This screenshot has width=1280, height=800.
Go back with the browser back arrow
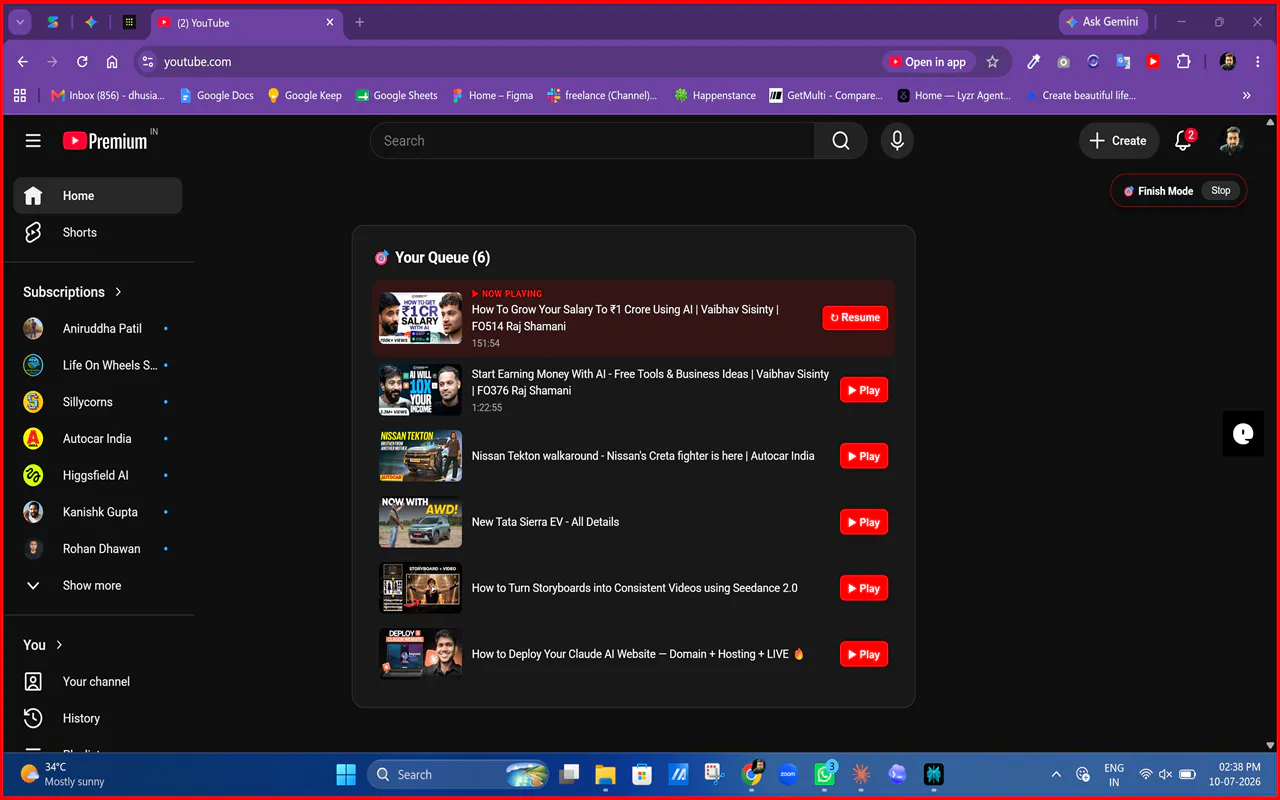pyautogui.click(x=23, y=62)
